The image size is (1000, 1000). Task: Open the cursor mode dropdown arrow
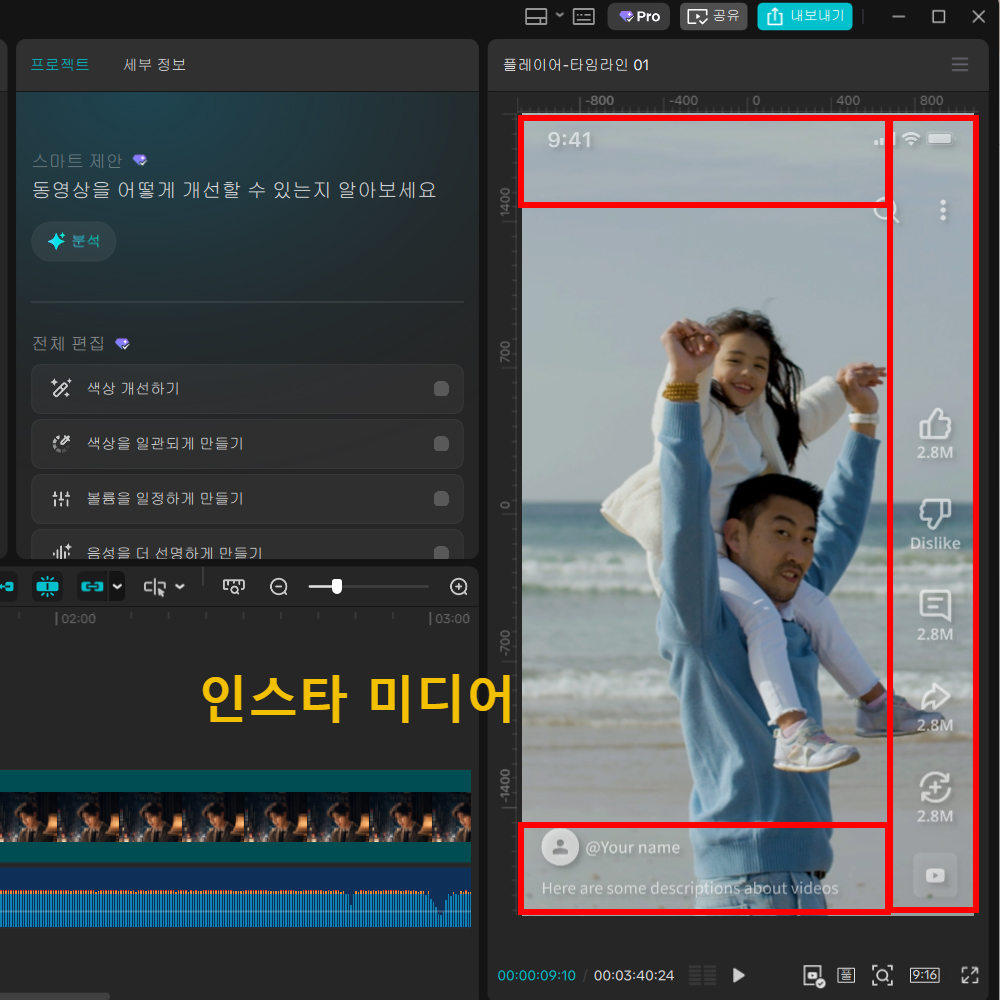click(180, 587)
